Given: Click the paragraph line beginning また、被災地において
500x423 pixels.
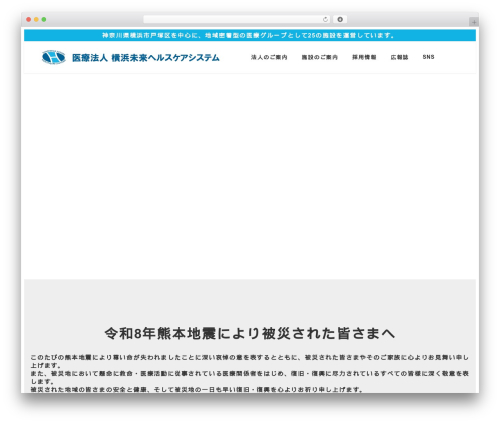Looking at the screenshot, I should pyautogui.click(x=250, y=377).
